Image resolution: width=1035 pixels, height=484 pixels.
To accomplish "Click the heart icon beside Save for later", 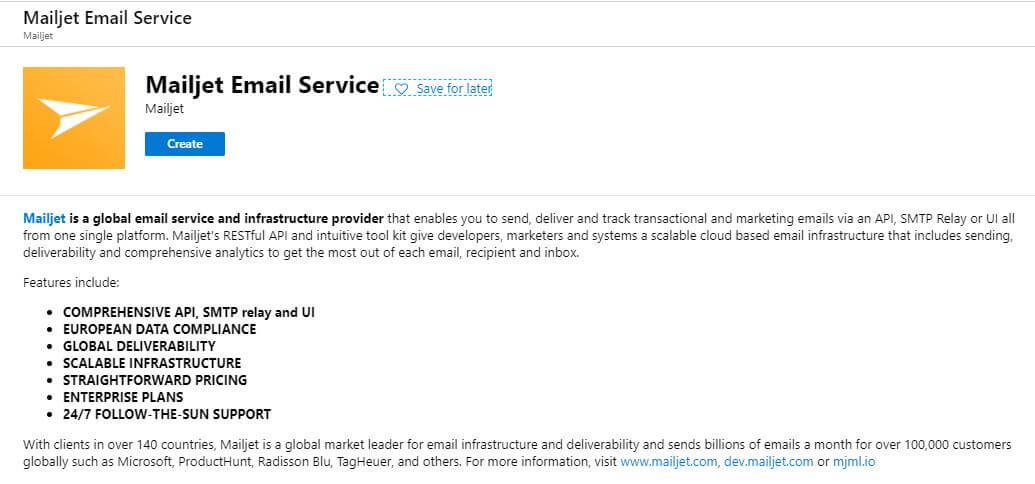I will [401, 89].
